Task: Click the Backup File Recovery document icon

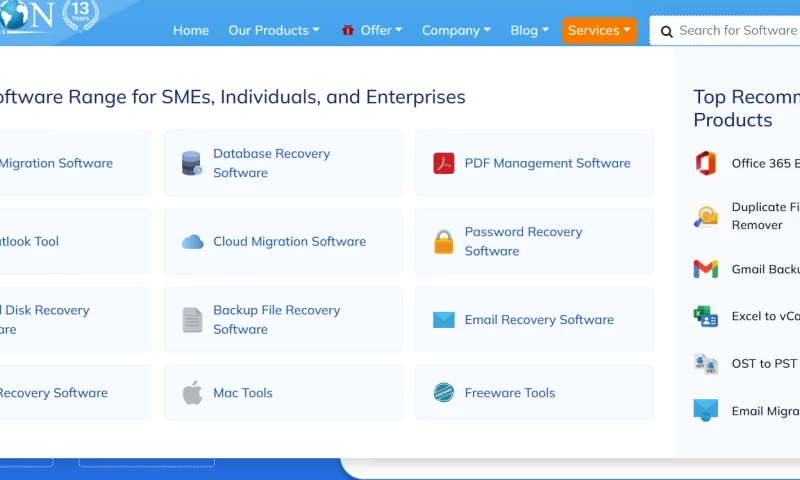Action: point(192,320)
